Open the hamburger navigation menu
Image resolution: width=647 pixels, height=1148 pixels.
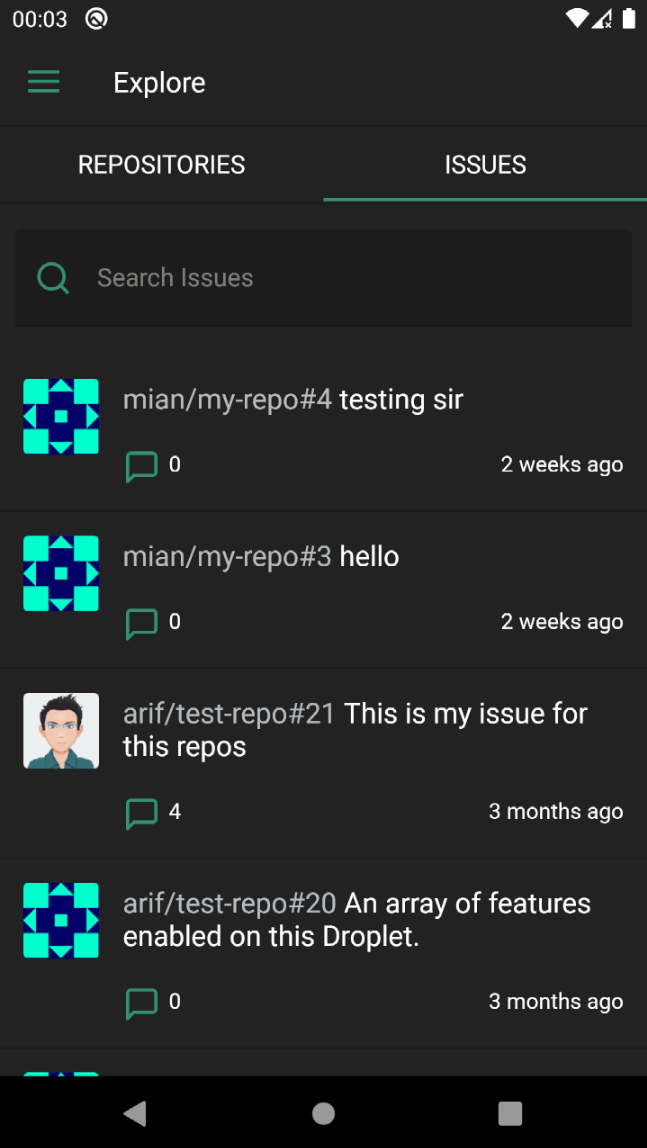pos(43,82)
